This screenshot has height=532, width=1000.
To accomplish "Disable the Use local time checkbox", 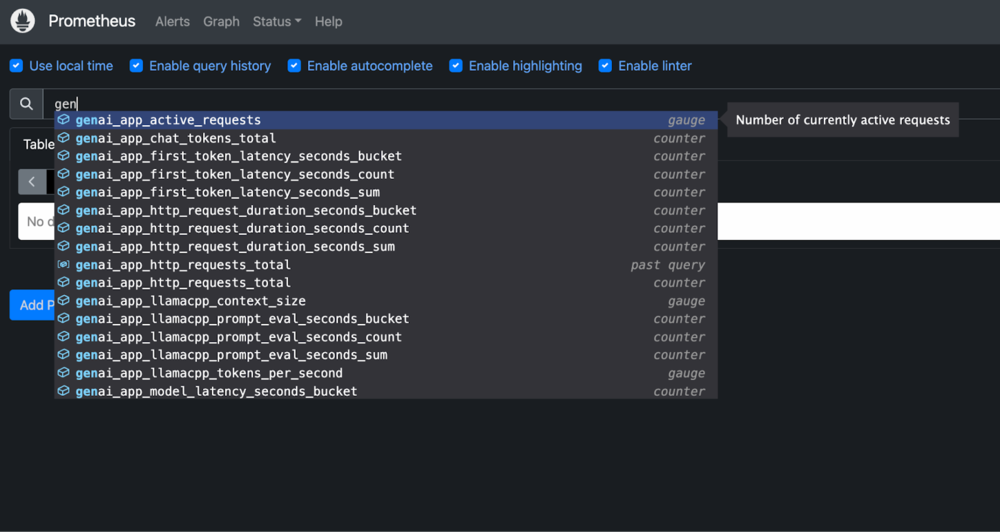I will pyautogui.click(x=16, y=66).
